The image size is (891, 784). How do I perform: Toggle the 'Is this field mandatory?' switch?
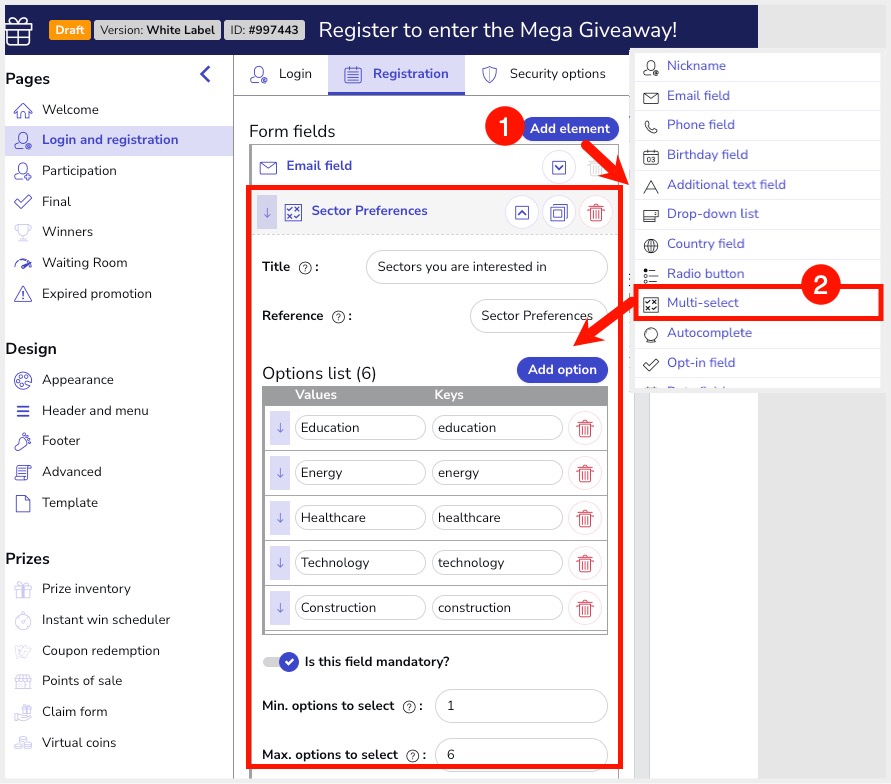[x=281, y=661]
